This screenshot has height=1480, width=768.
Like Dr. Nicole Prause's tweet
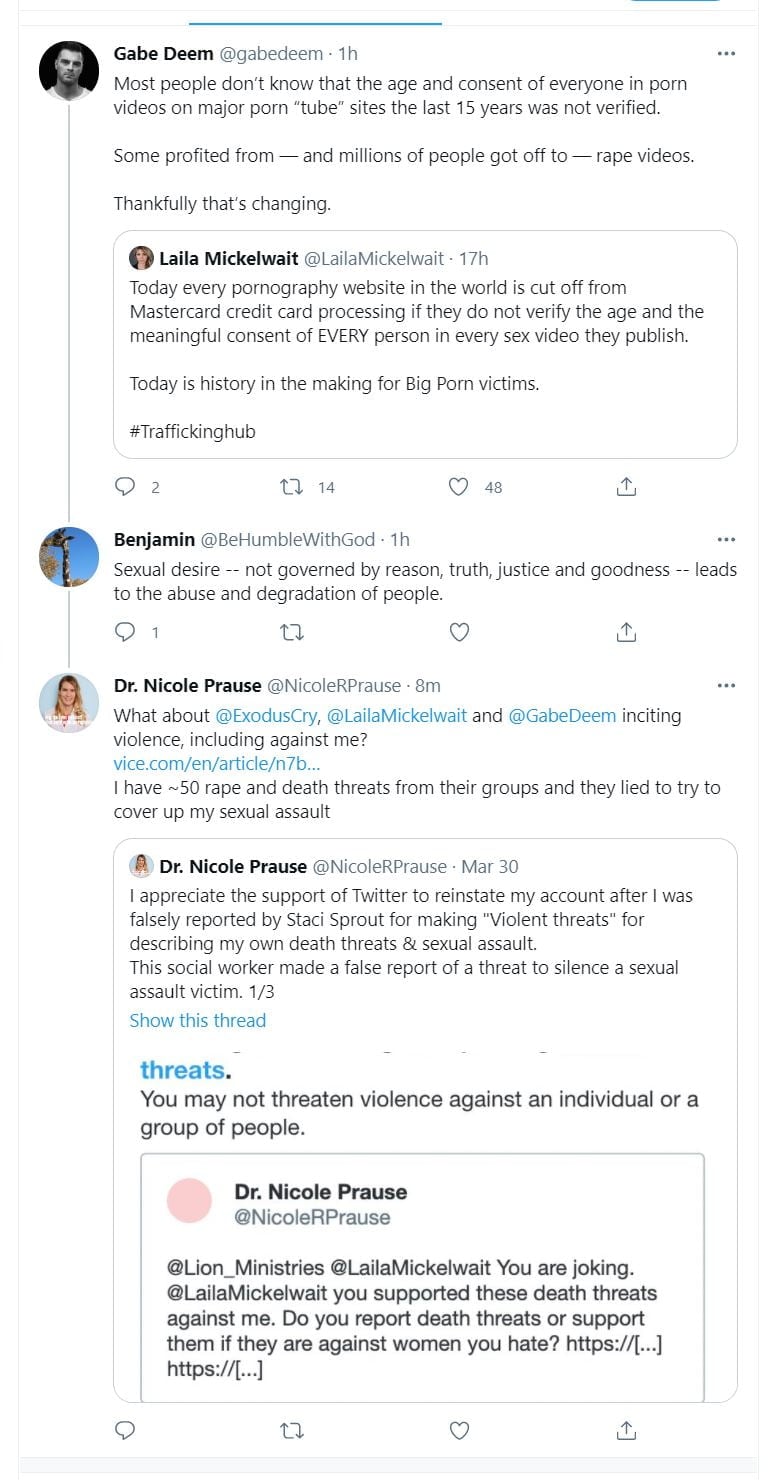click(x=459, y=1430)
